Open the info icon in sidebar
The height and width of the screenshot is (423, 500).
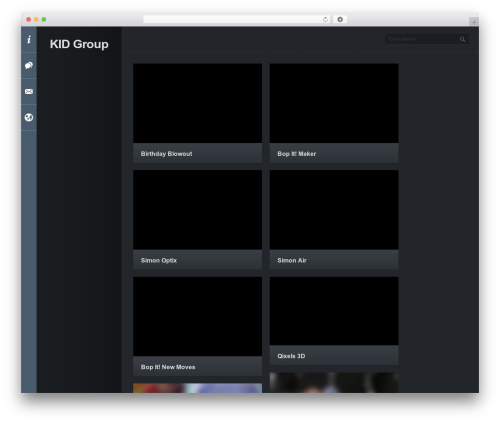point(29,39)
